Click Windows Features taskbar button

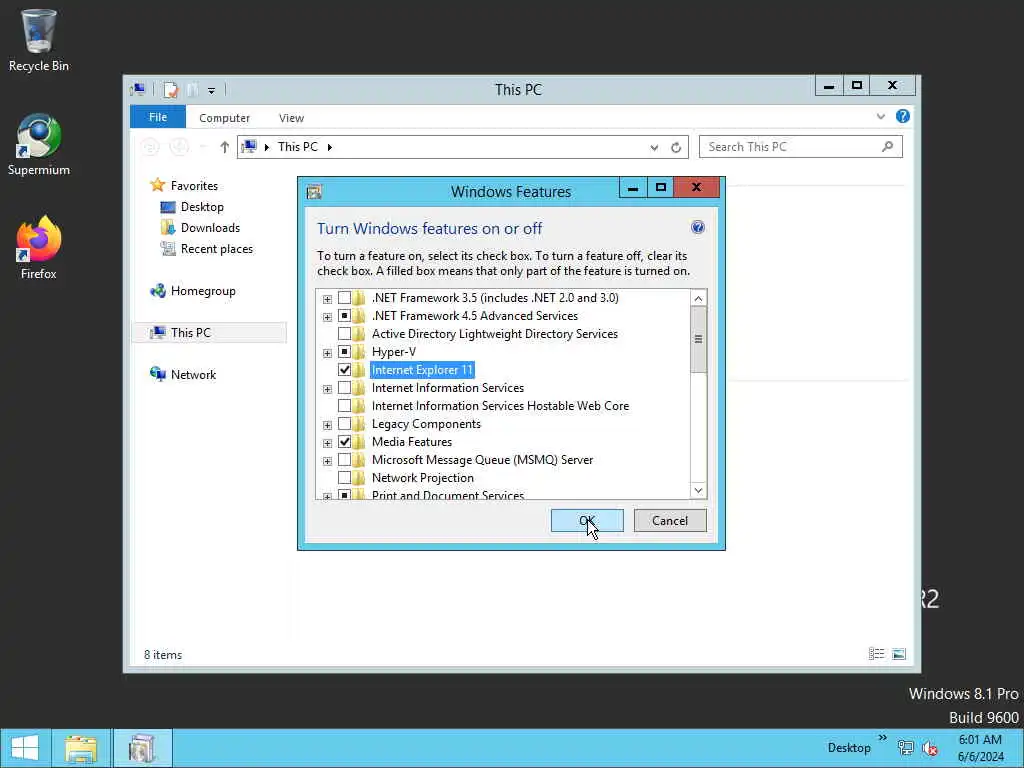[x=142, y=748]
